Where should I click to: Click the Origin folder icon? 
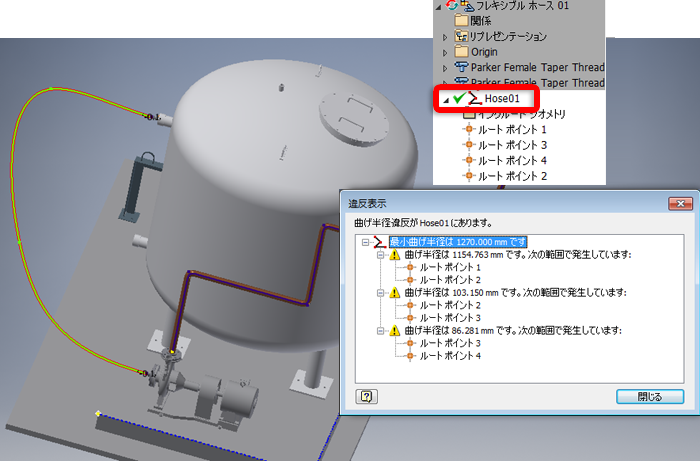click(461, 51)
